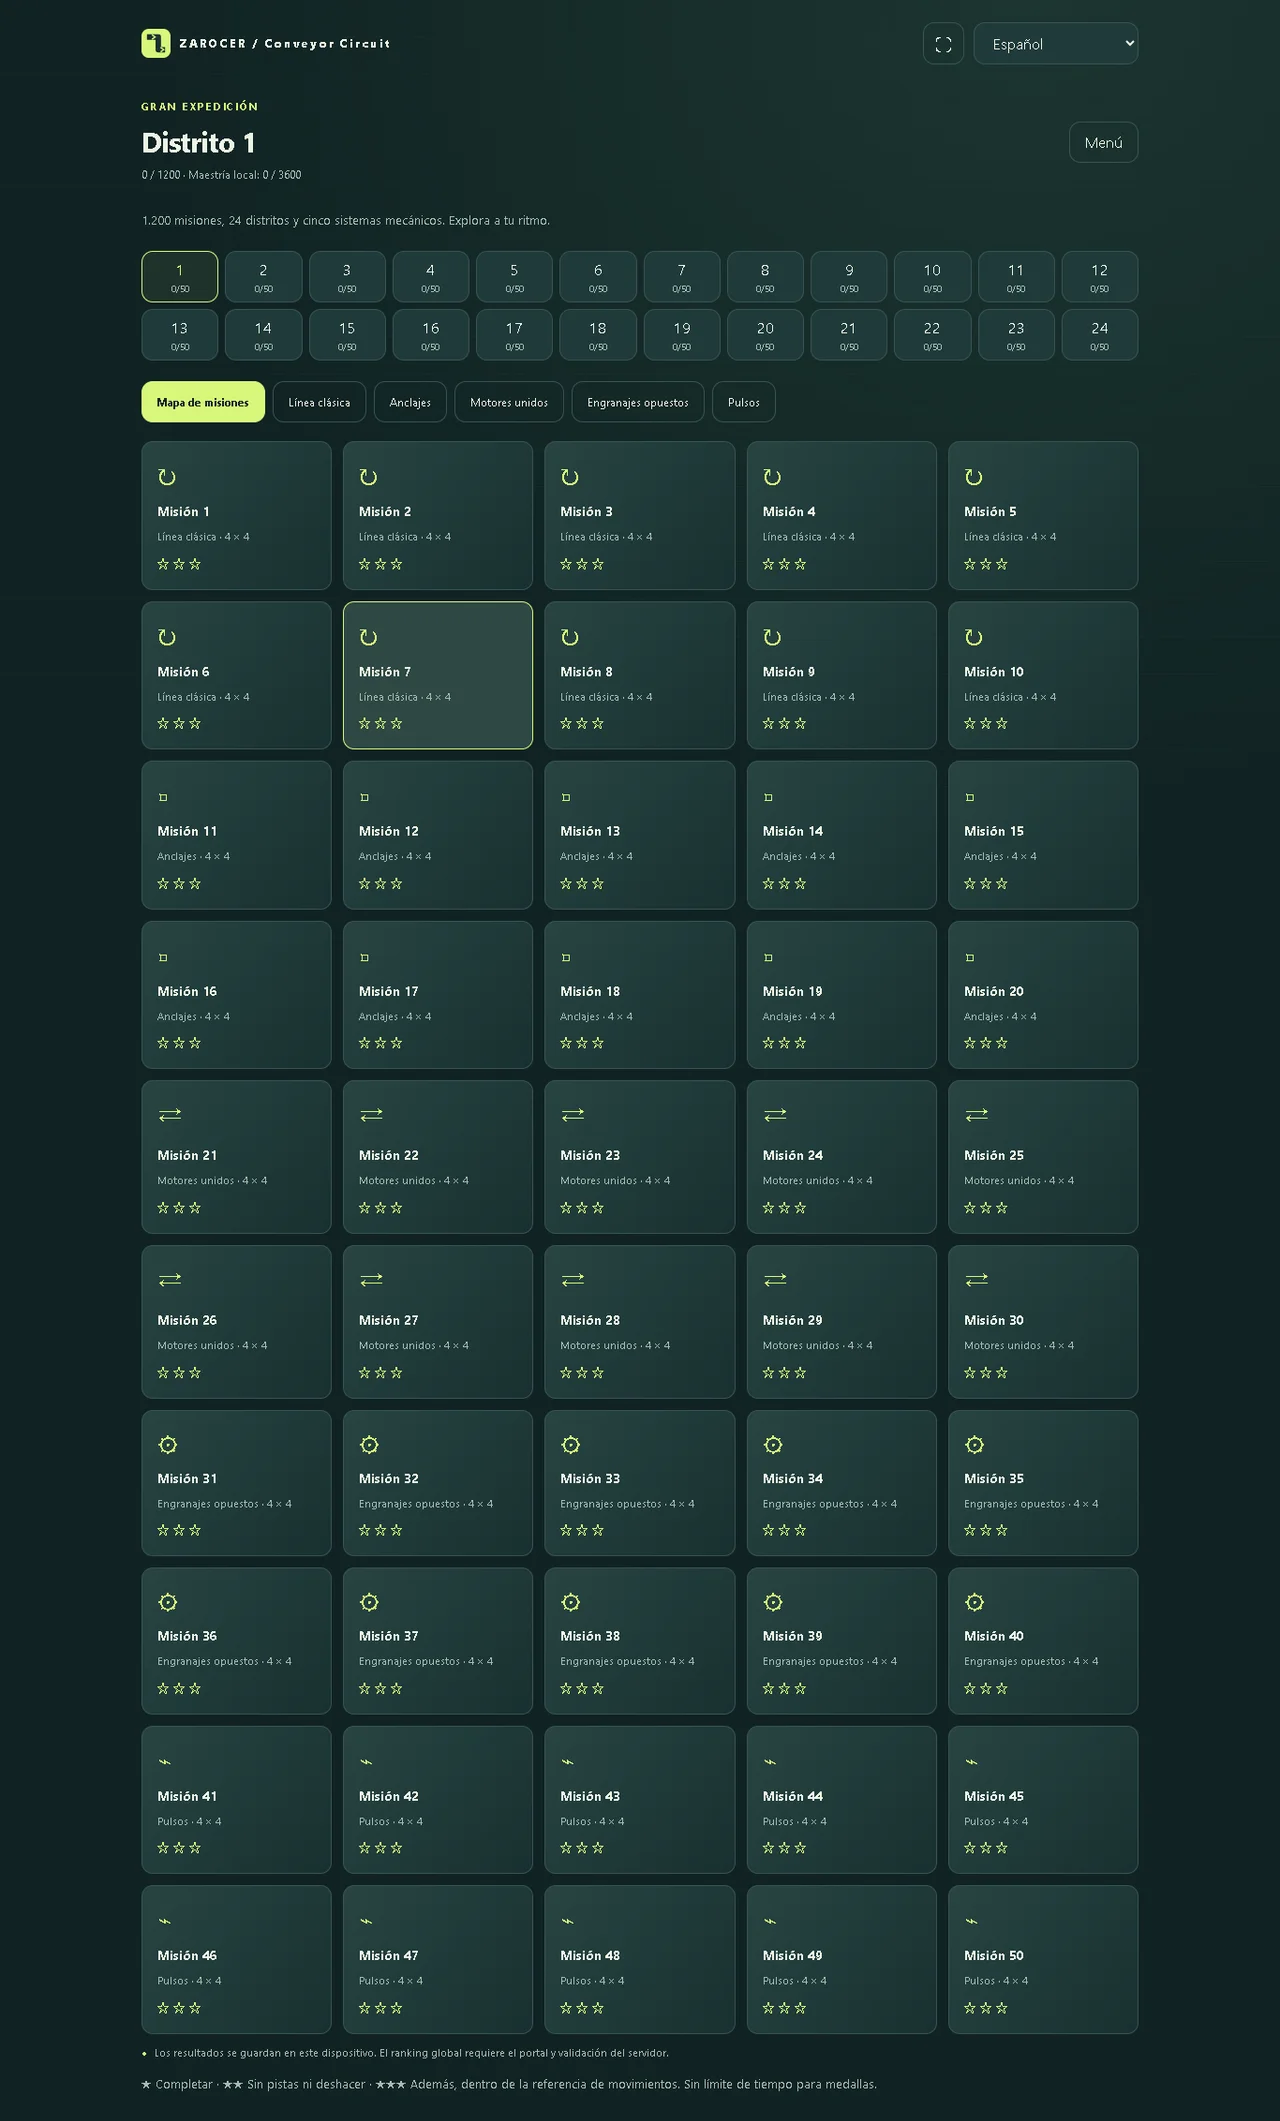Click the anchor square icon on Misión 13
The height and width of the screenshot is (2121, 1280).
coord(566,797)
